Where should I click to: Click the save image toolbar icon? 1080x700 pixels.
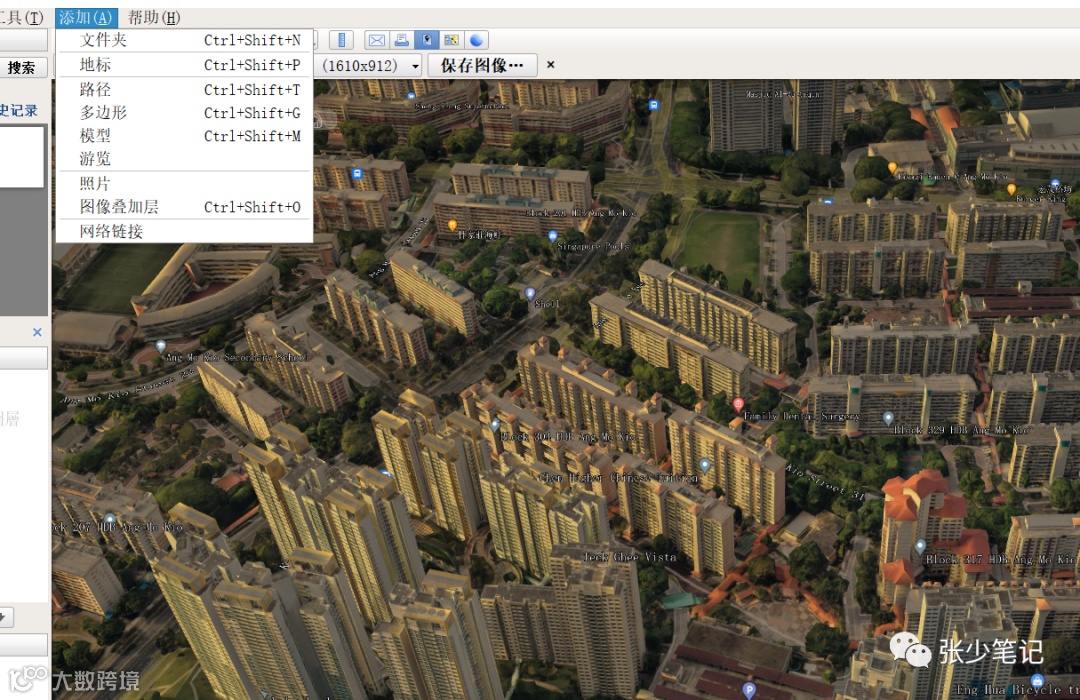point(426,40)
